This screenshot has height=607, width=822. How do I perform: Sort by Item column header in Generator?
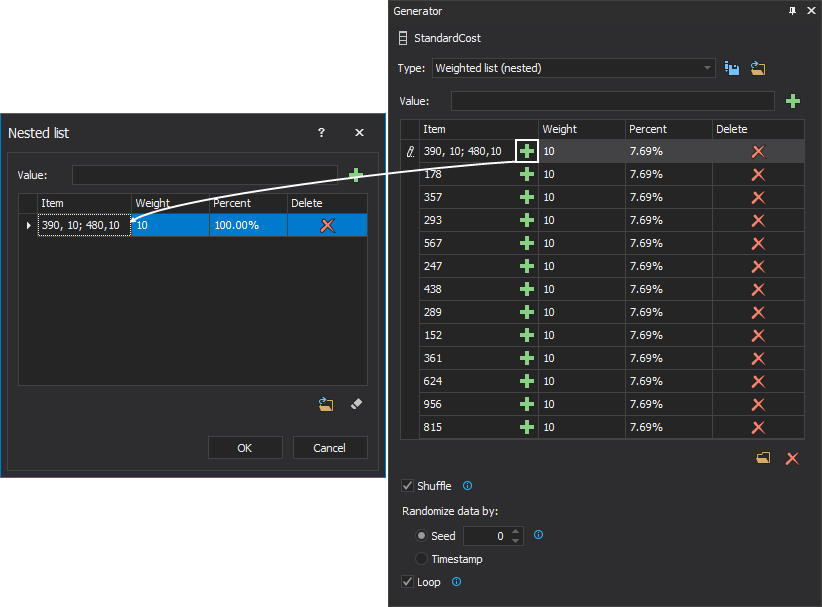pyautogui.click(x=479, y=129)
